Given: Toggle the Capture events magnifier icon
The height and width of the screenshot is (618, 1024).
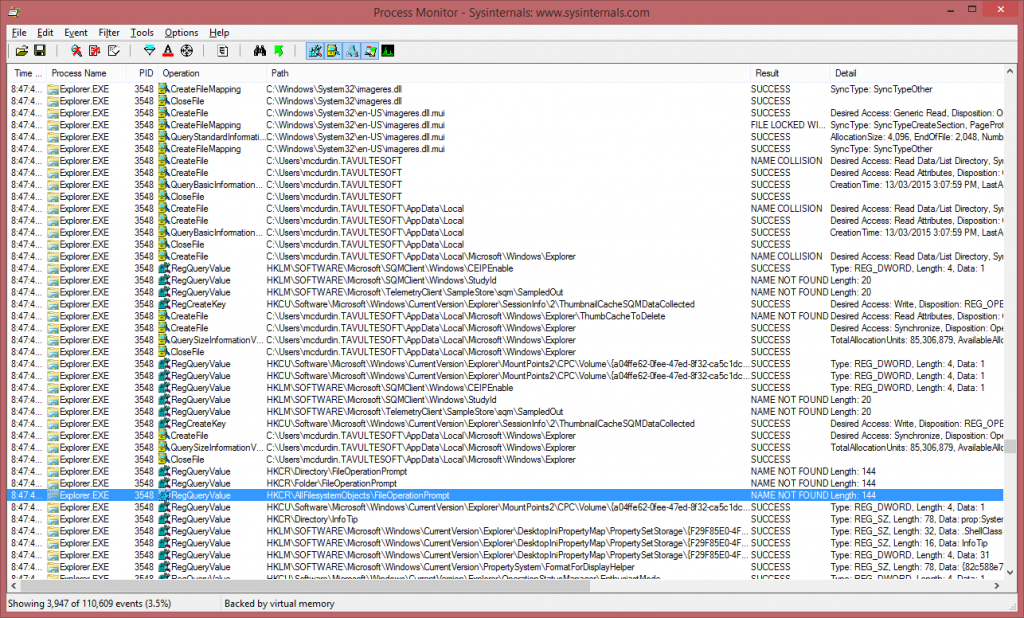Looking at the screenshot, I should click(76, 51).
